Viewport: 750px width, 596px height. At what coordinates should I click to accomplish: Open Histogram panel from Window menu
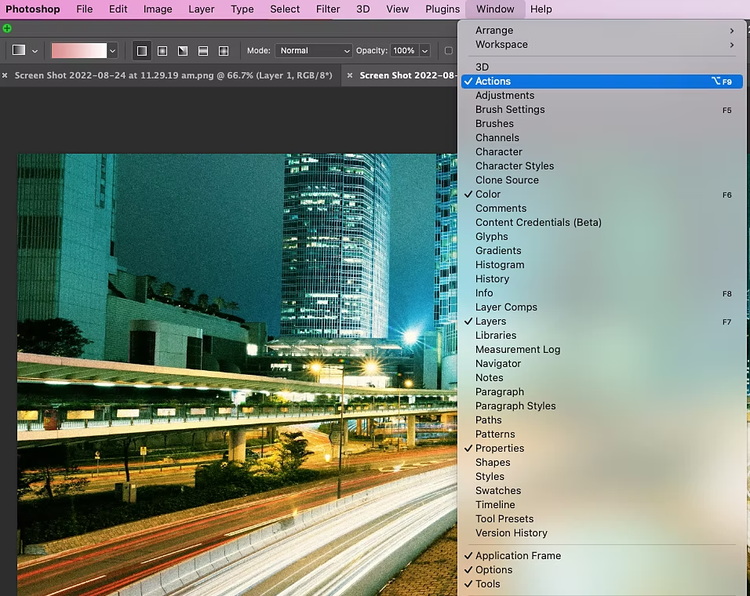tap(499, 265)
